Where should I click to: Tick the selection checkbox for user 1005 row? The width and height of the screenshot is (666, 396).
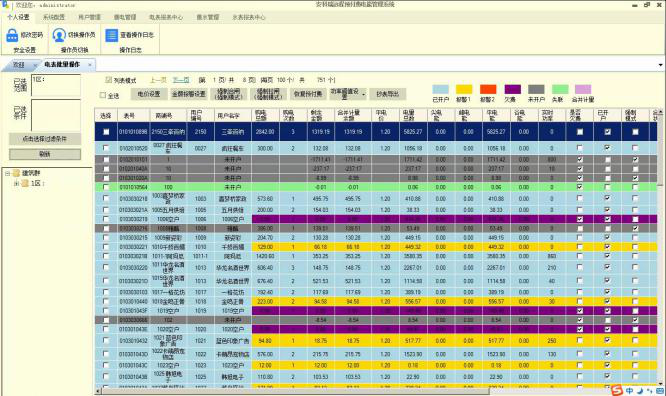pos(106,209)
